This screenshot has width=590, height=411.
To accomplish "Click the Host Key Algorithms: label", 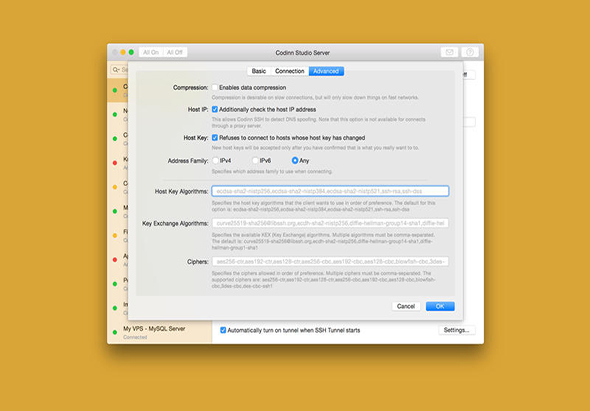I will tap(181, 192).
